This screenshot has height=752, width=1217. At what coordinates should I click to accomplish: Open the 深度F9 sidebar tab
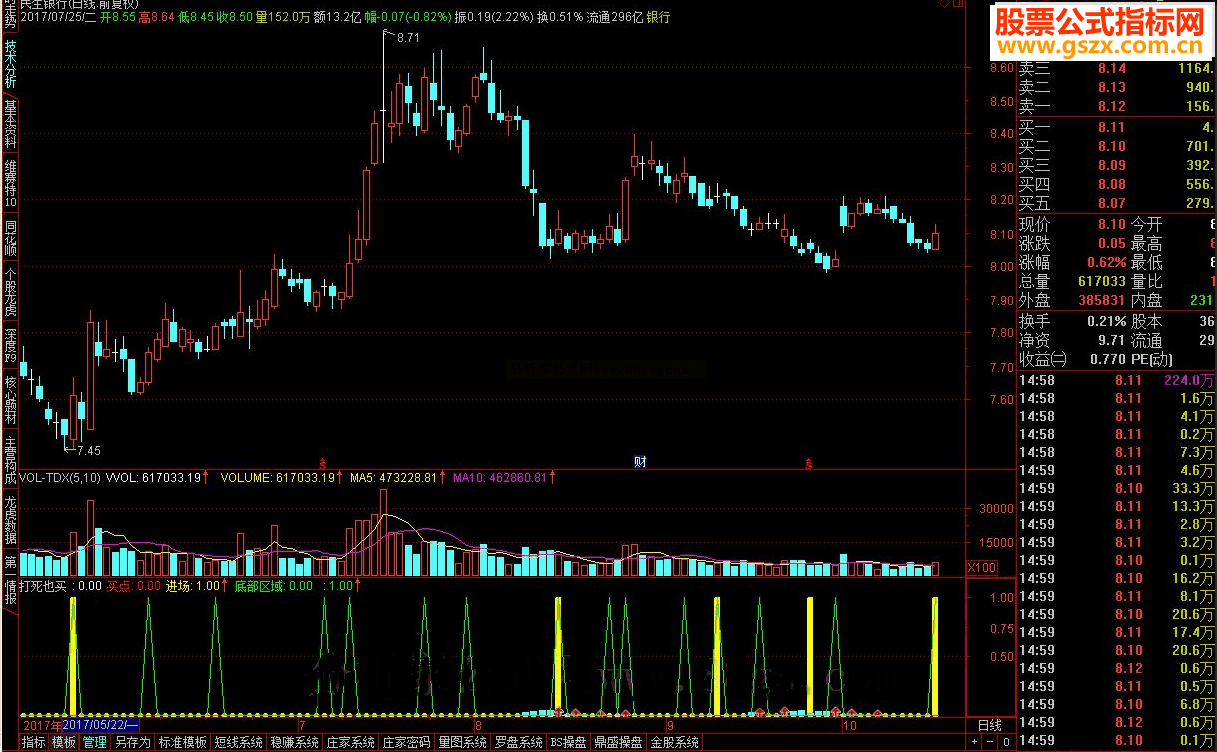10,345
